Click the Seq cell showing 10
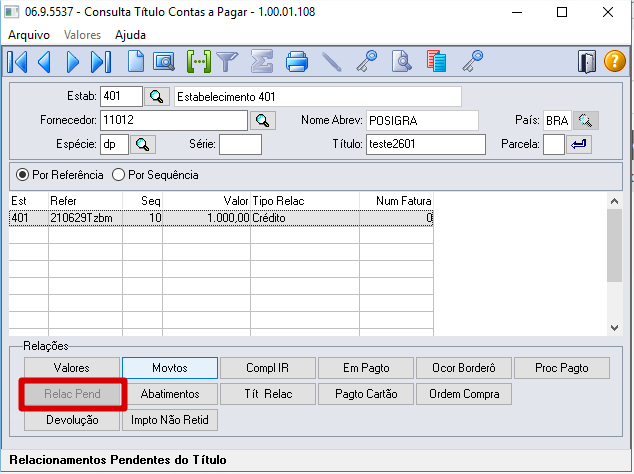The image size is (634, 474). coord(142,218)
